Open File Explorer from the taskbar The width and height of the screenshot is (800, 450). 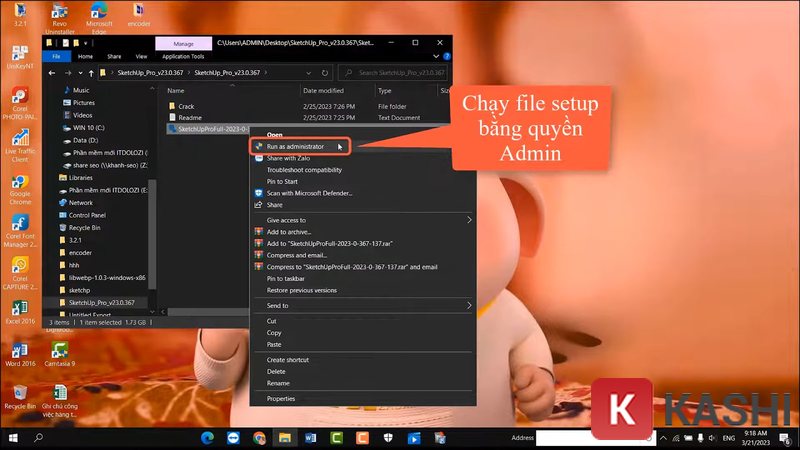click(x=285, y=438)
